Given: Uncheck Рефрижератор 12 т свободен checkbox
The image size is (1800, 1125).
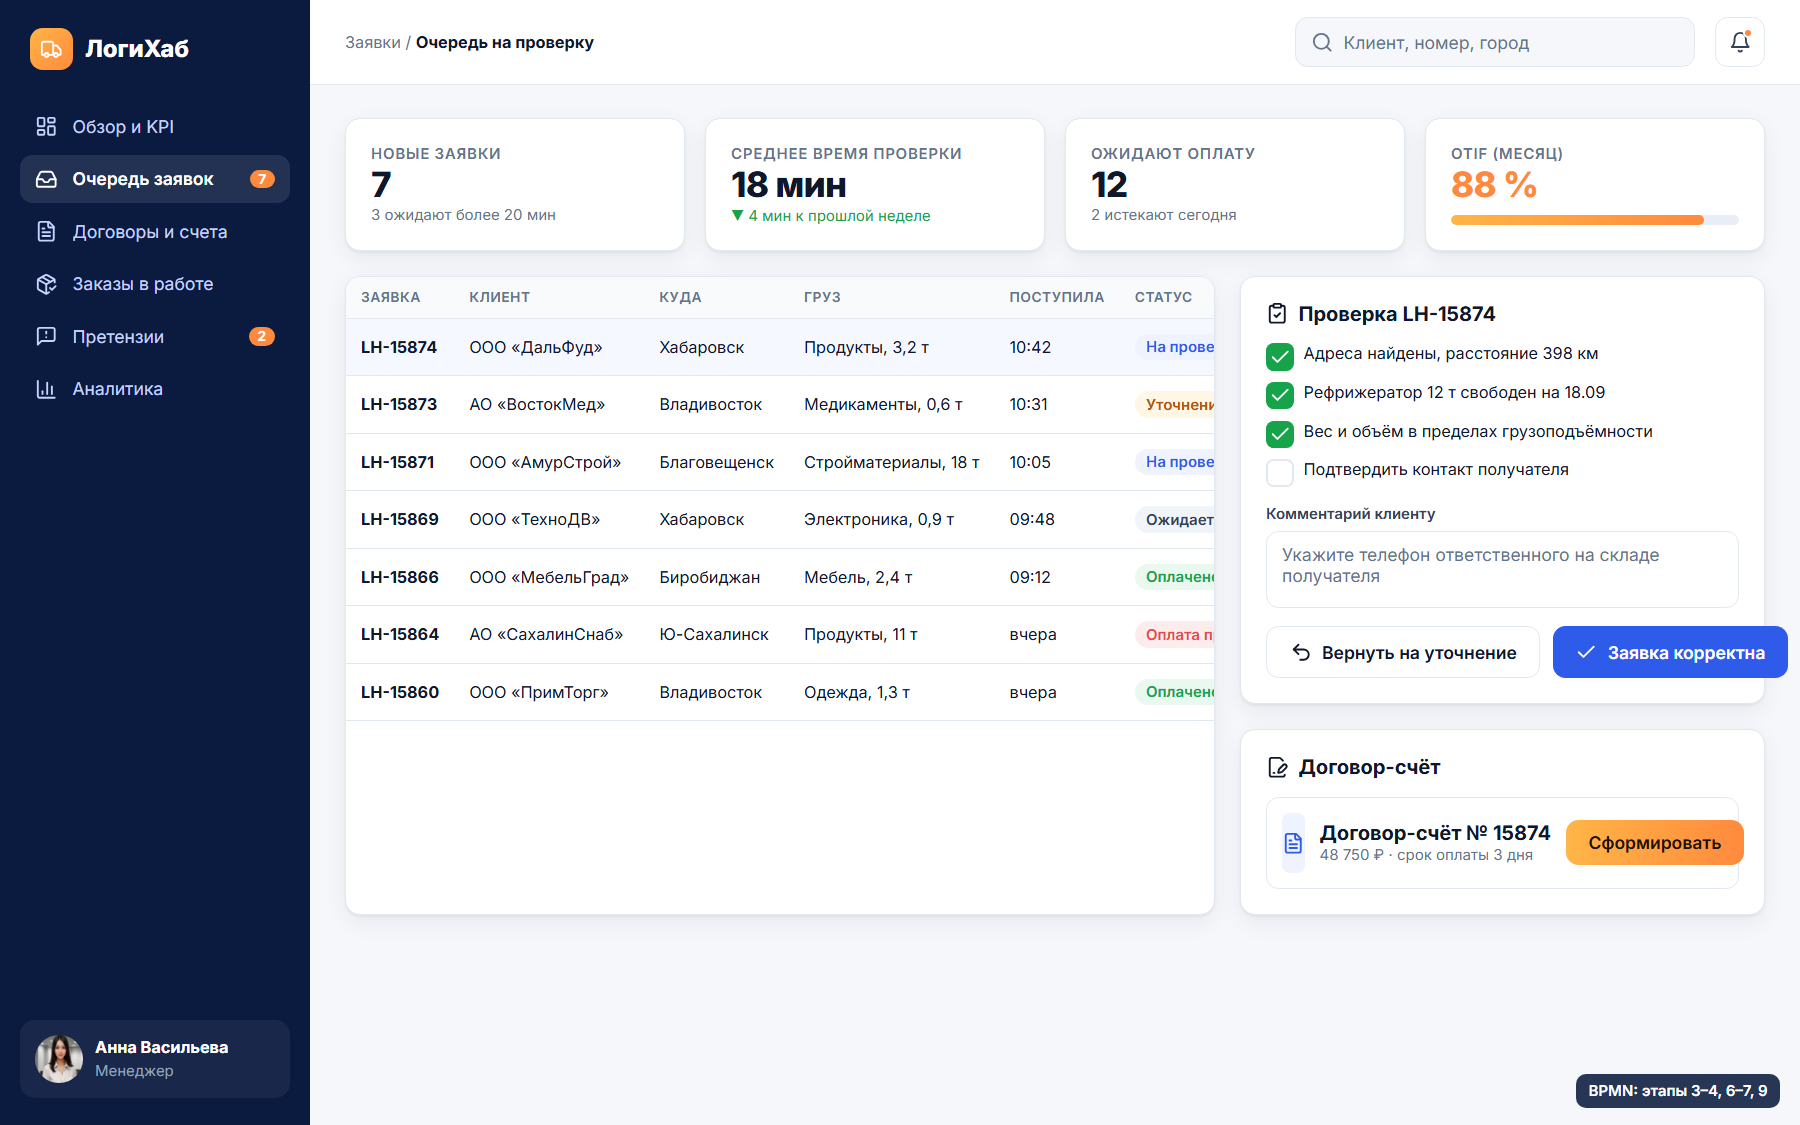Looking at the screenshot, I should (x=1280, y=395).
